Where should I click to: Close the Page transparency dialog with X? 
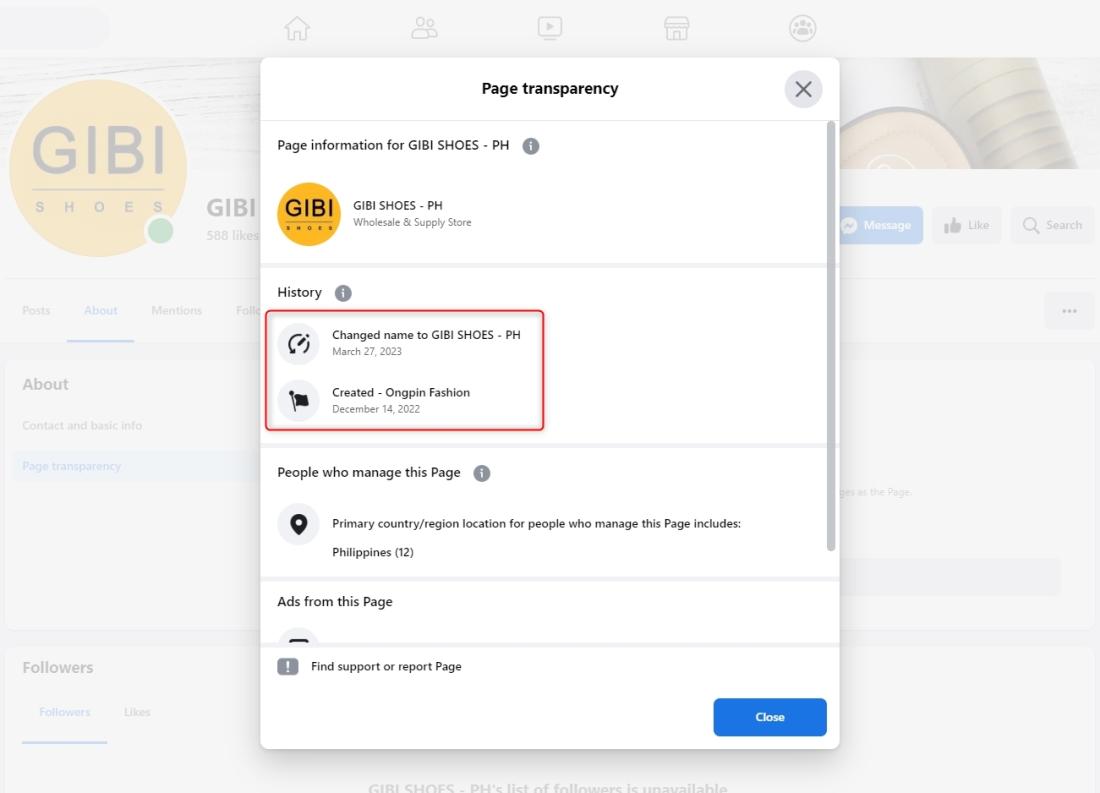[803, 89]
